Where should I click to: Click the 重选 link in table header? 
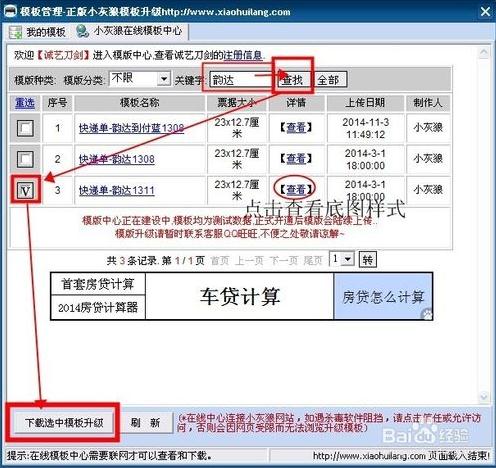coord(25,103)
